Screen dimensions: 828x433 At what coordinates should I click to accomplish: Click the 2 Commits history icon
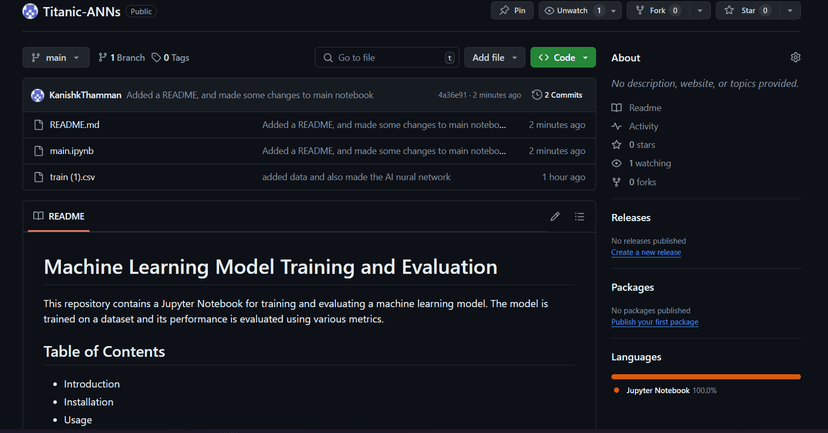coord(537,95)
